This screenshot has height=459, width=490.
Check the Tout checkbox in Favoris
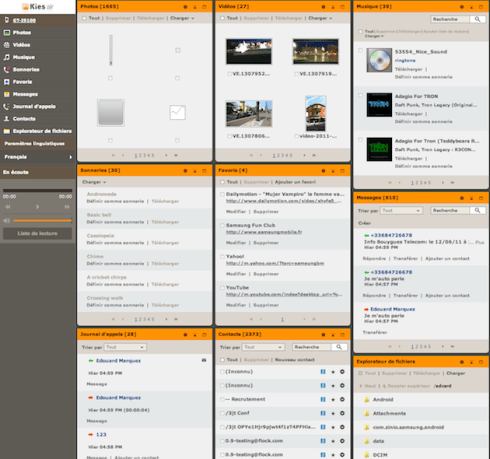tap(222, 182)
